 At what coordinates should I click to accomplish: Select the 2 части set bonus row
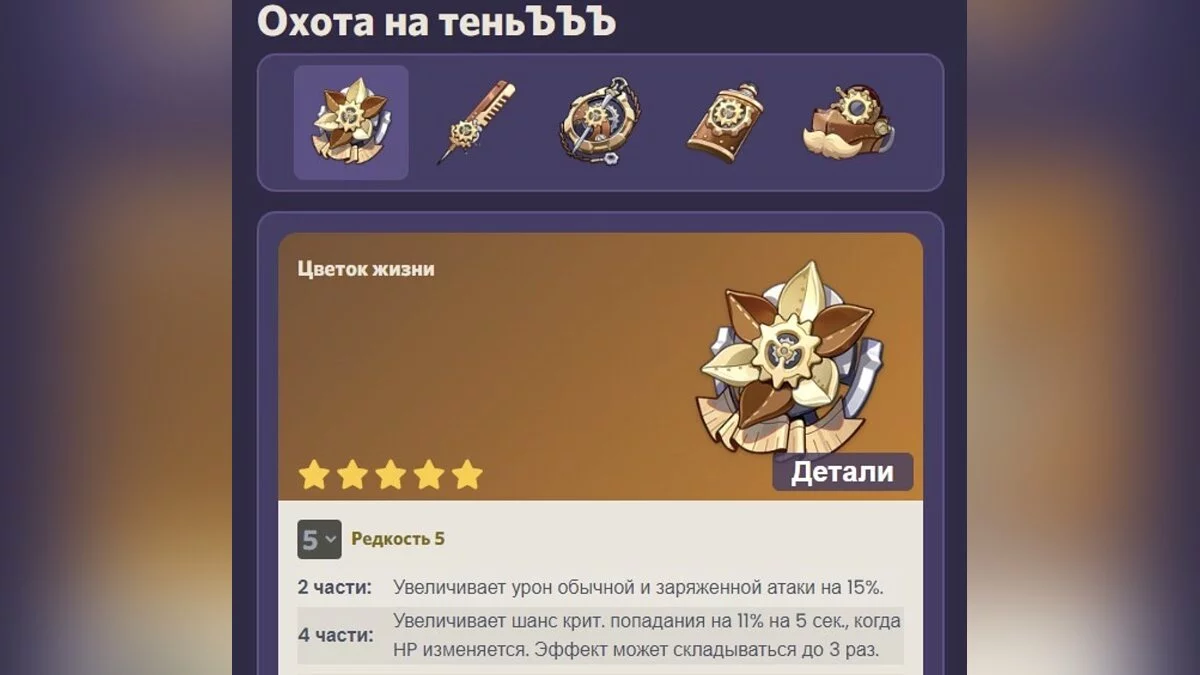pyautogui.click(x=600, y=587)
